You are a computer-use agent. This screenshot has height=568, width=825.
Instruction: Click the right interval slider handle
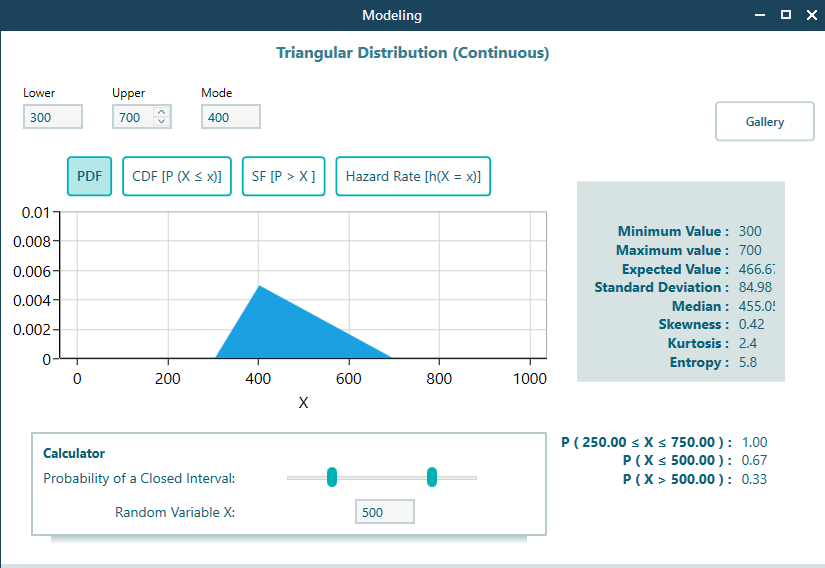tap(432, 478)
